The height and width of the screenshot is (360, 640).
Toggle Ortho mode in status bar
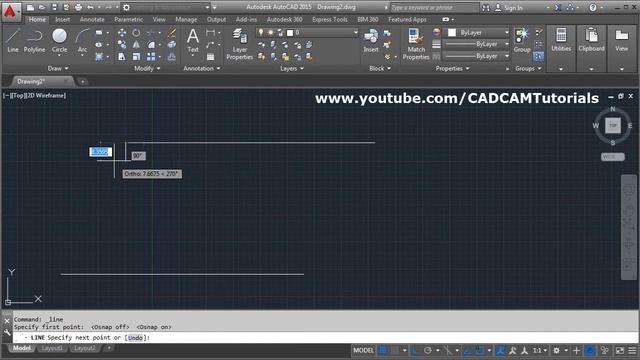pos(416,350)
